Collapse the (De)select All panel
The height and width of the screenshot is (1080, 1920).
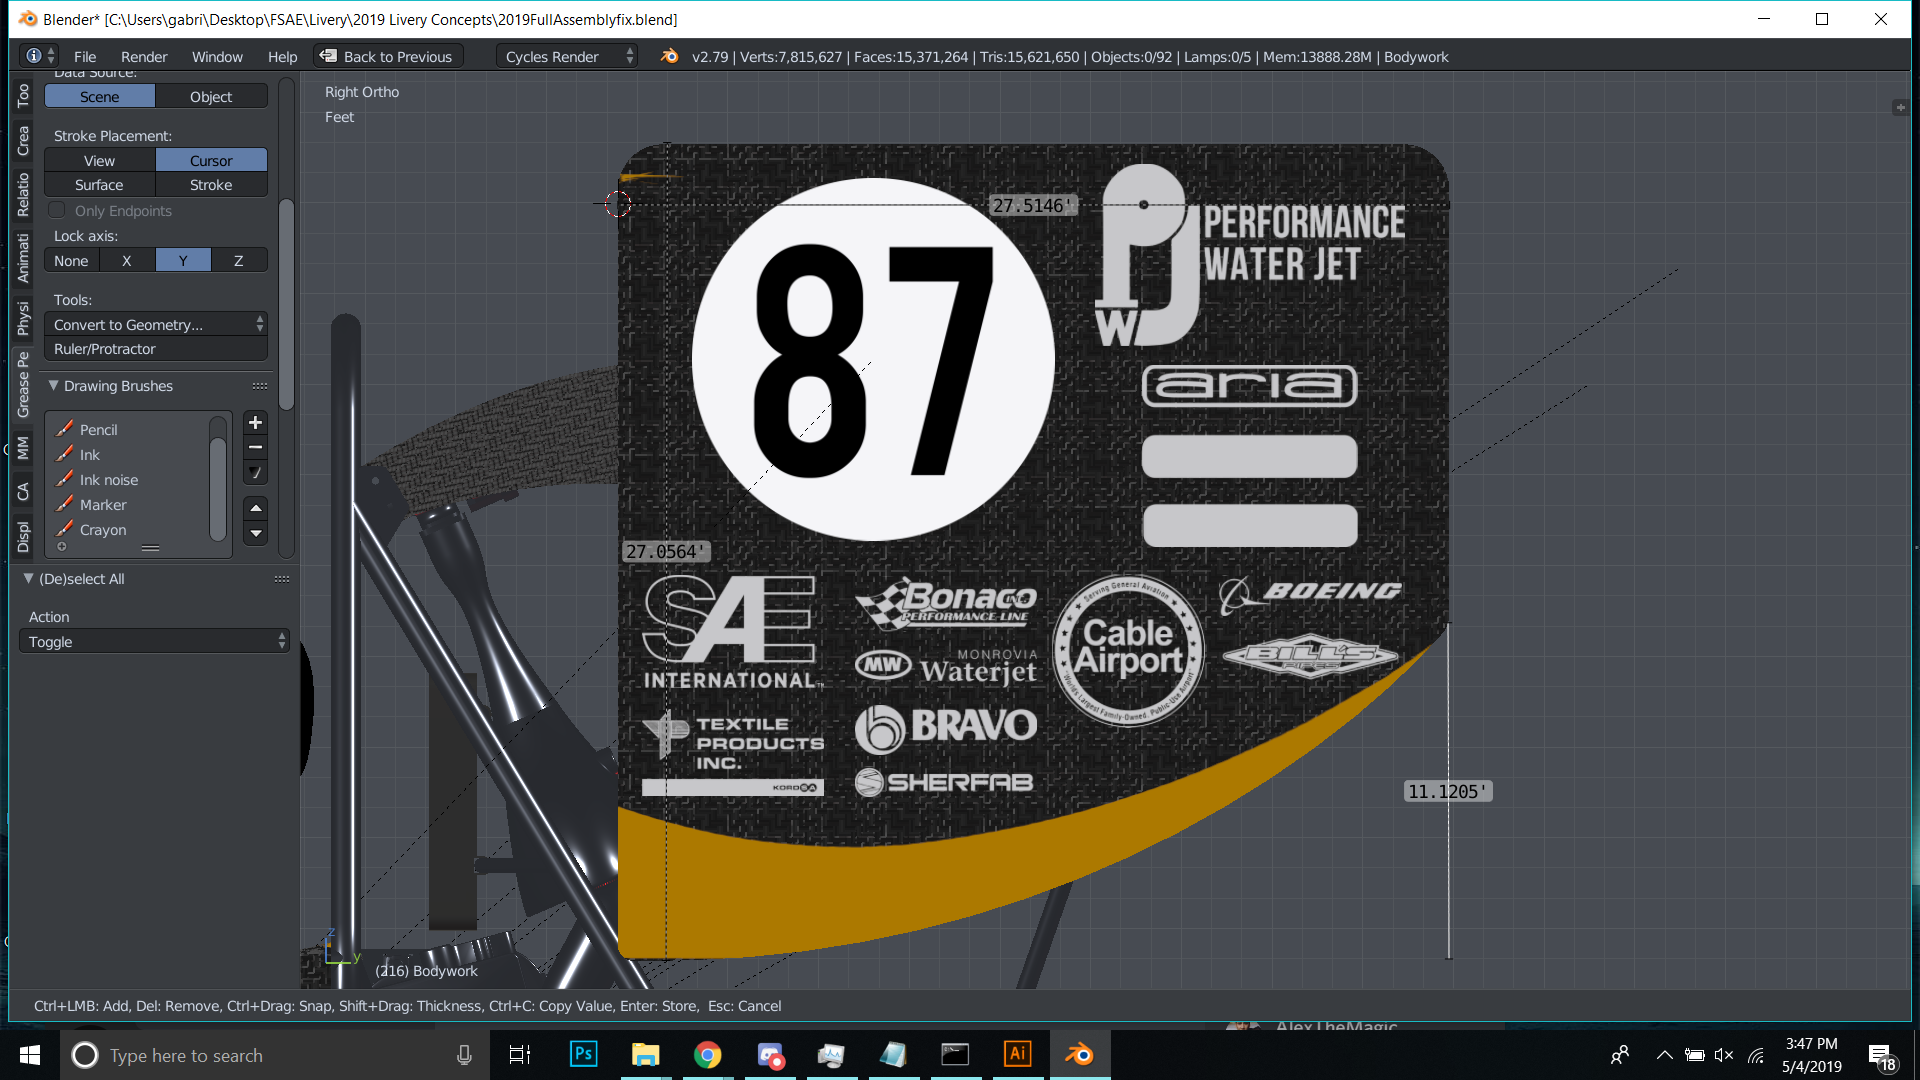pos(29,578)
